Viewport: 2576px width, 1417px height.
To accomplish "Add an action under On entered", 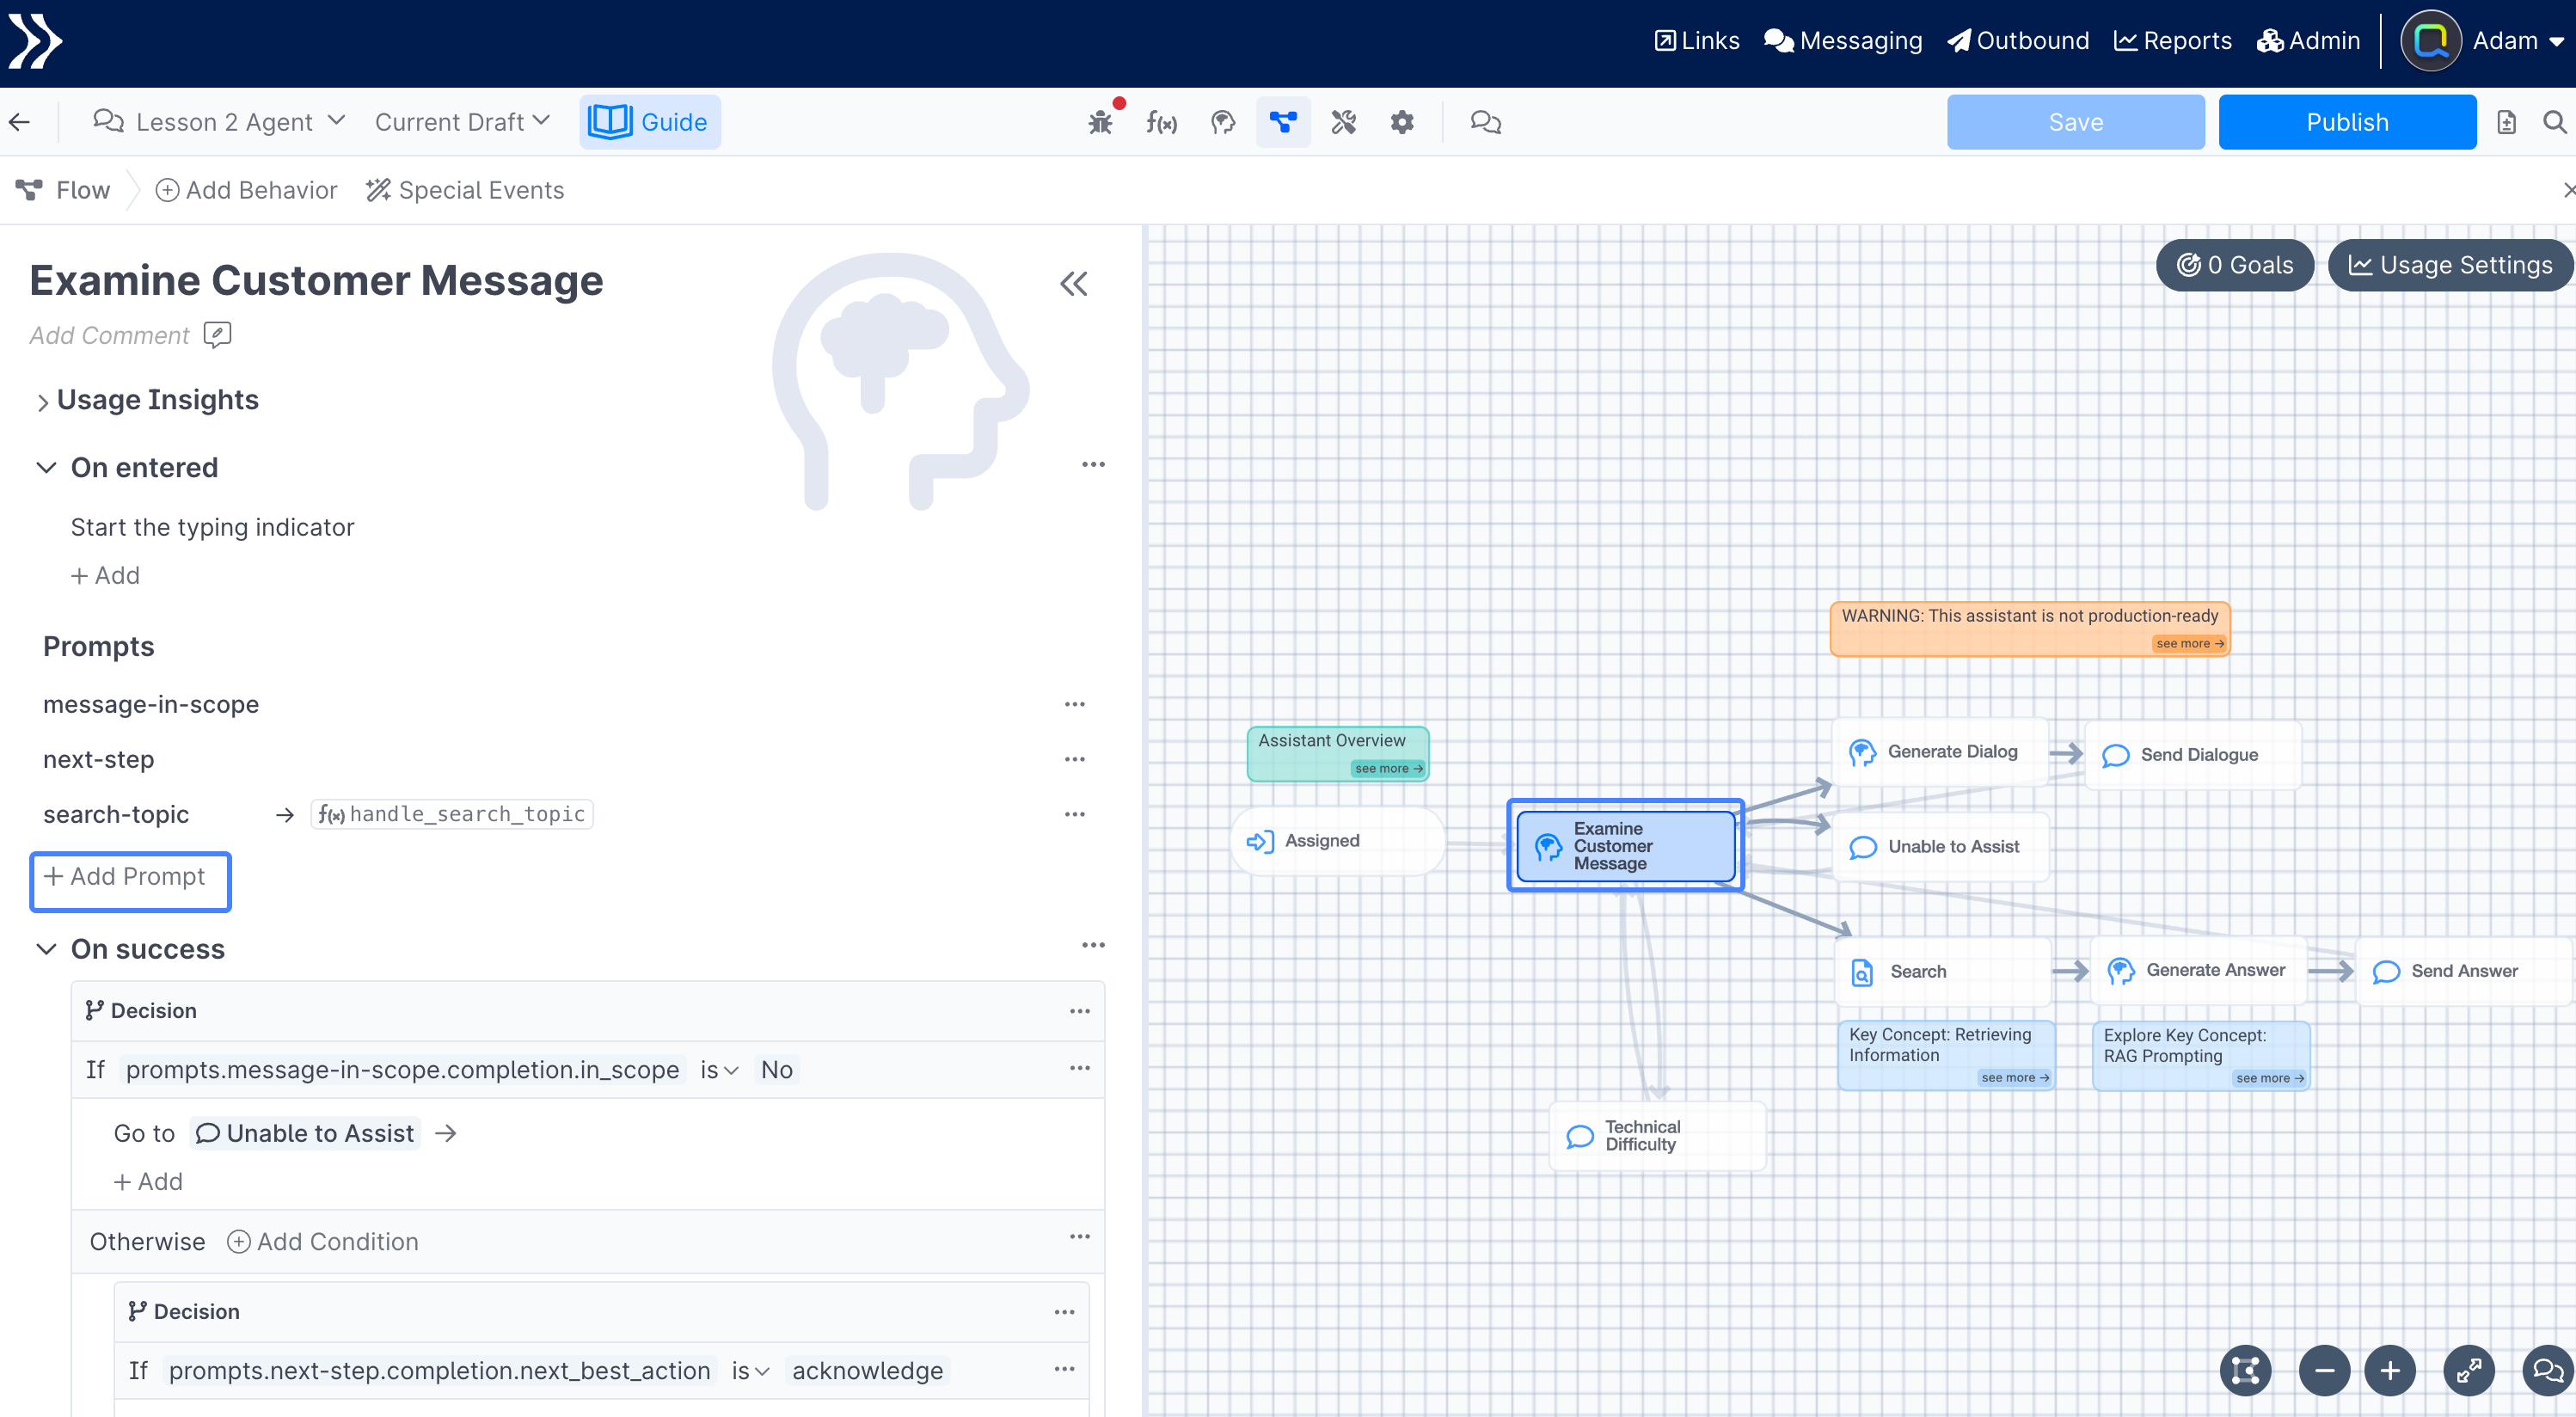I will pos(105,576).
